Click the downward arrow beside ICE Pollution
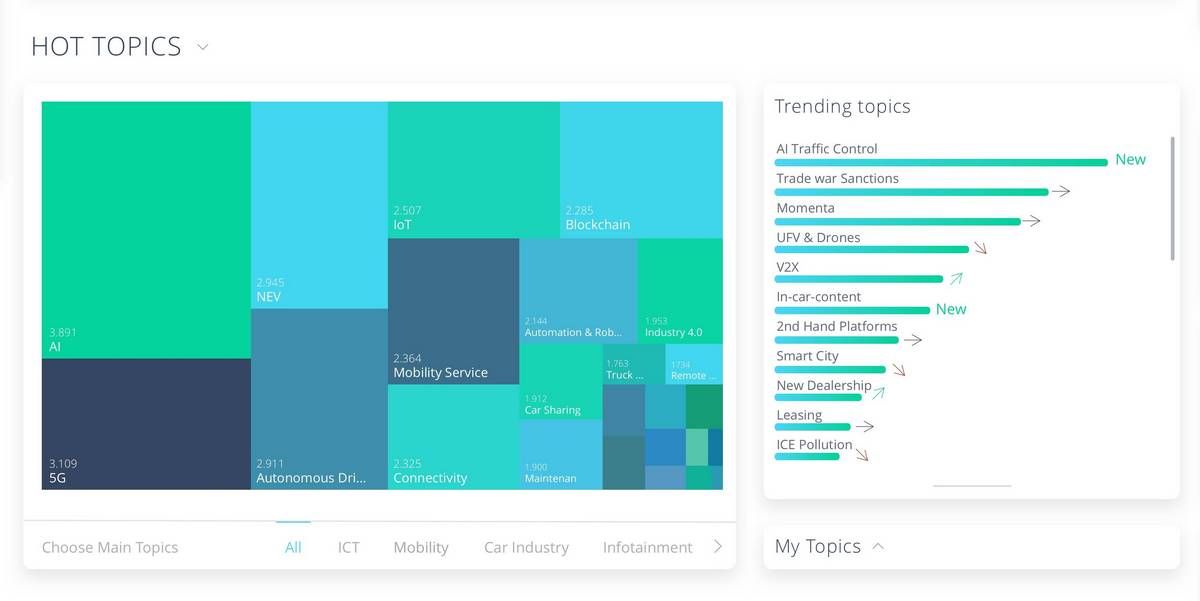The width and height of the screenshot is (1200, 601). click(861, 455)
